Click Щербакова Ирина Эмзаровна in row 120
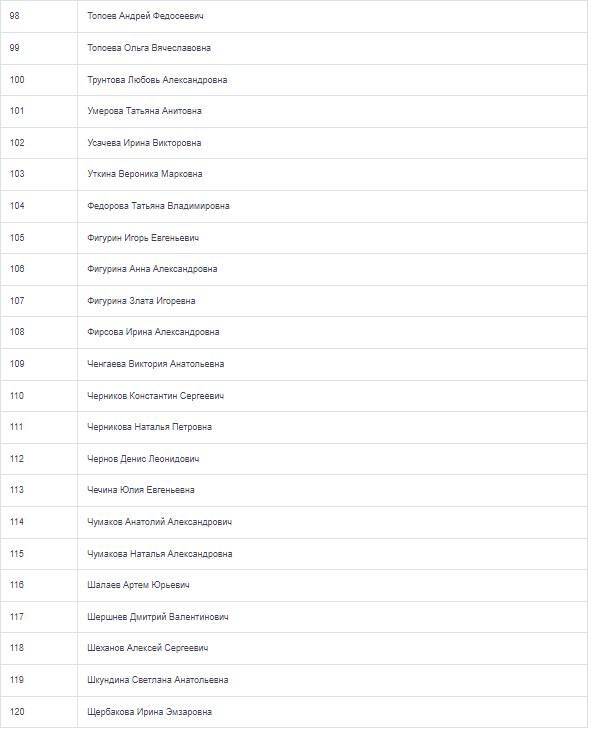The width and height of the screenshot is (595, 733). point(150,711)
